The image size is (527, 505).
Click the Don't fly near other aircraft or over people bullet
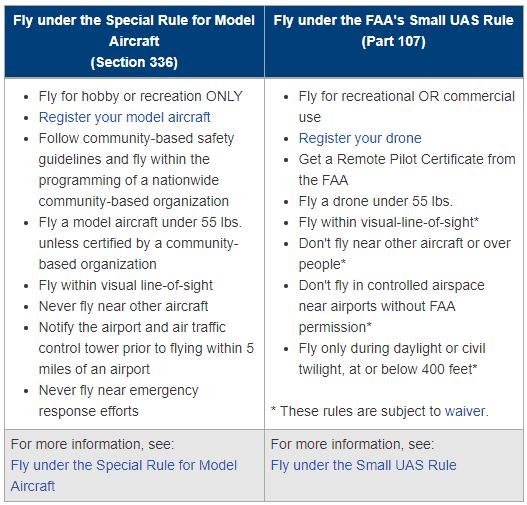click(x=405, y=254)
